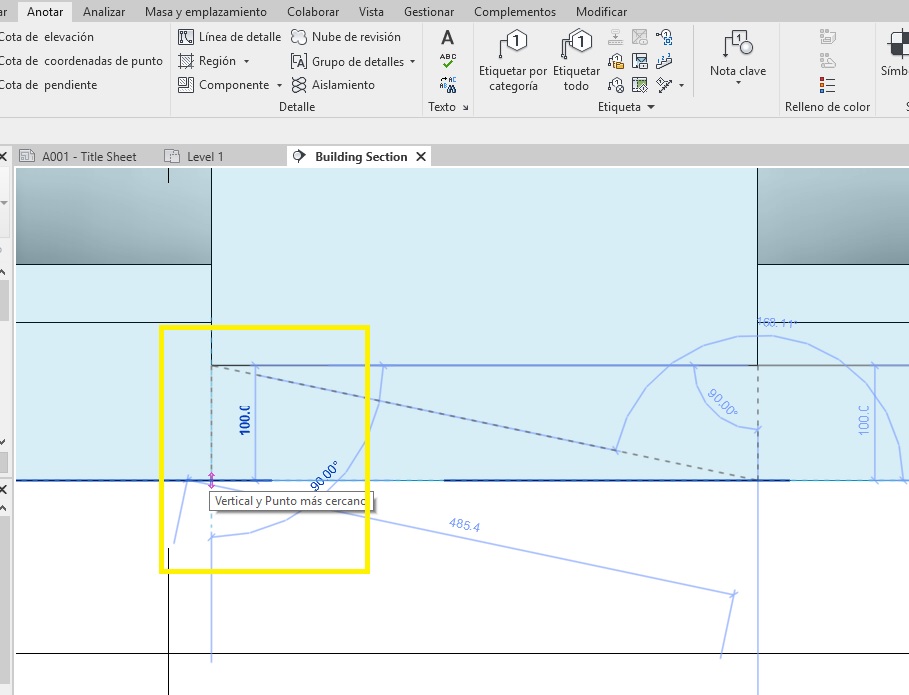Expand the Componente dropdown arrow
The image size is (909, 695).
tap(280, 86)
